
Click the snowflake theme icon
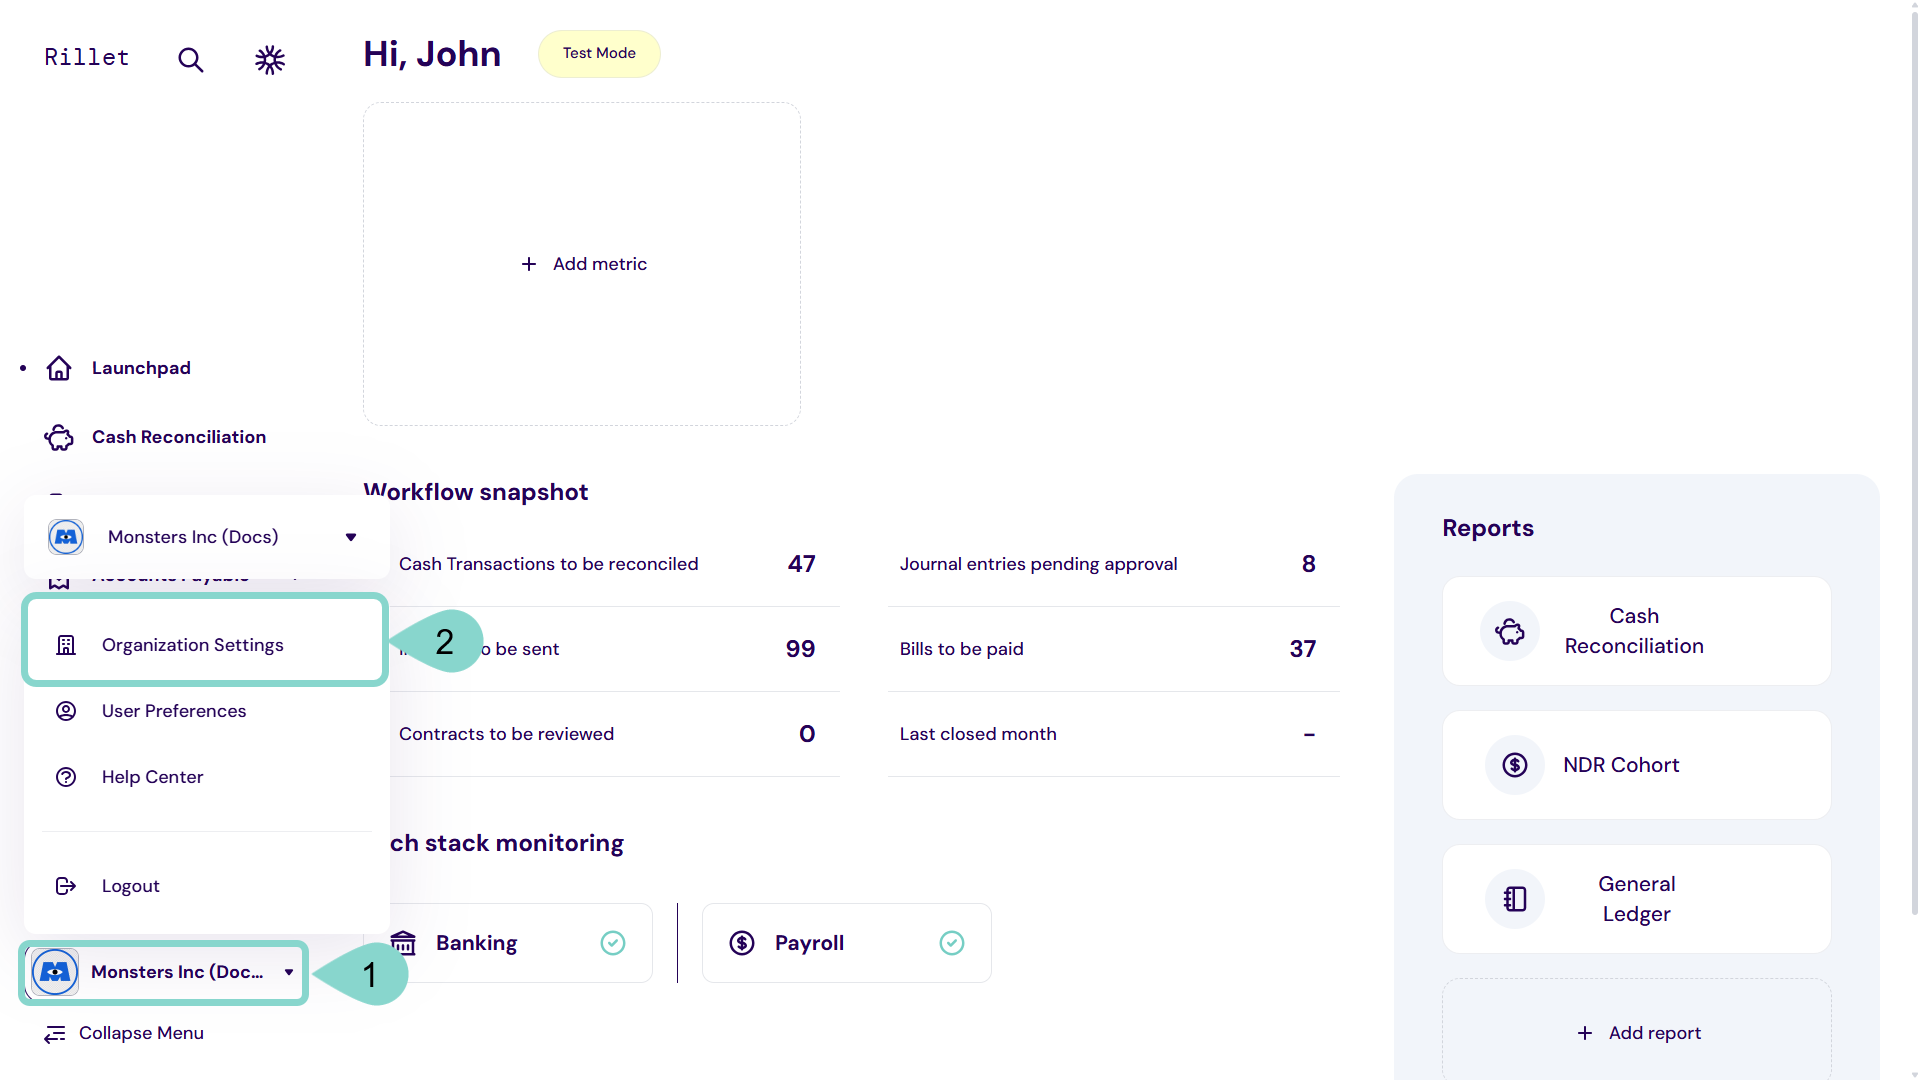click(269, 60)
